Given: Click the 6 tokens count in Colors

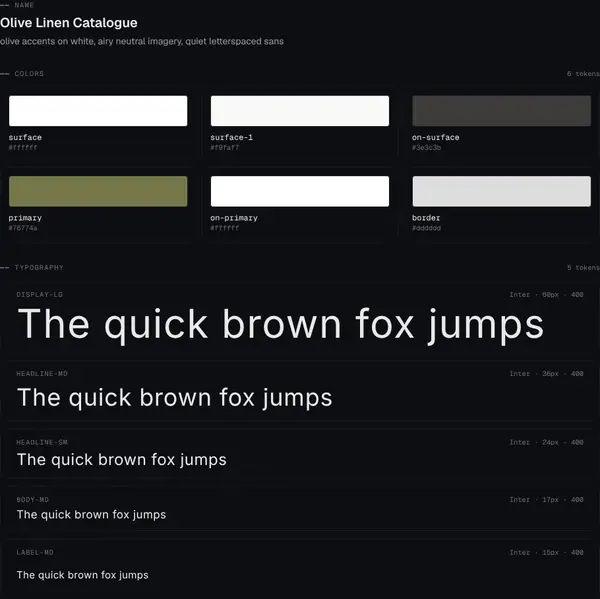Looking at the screenshot, I should click(x=583, y=73).
